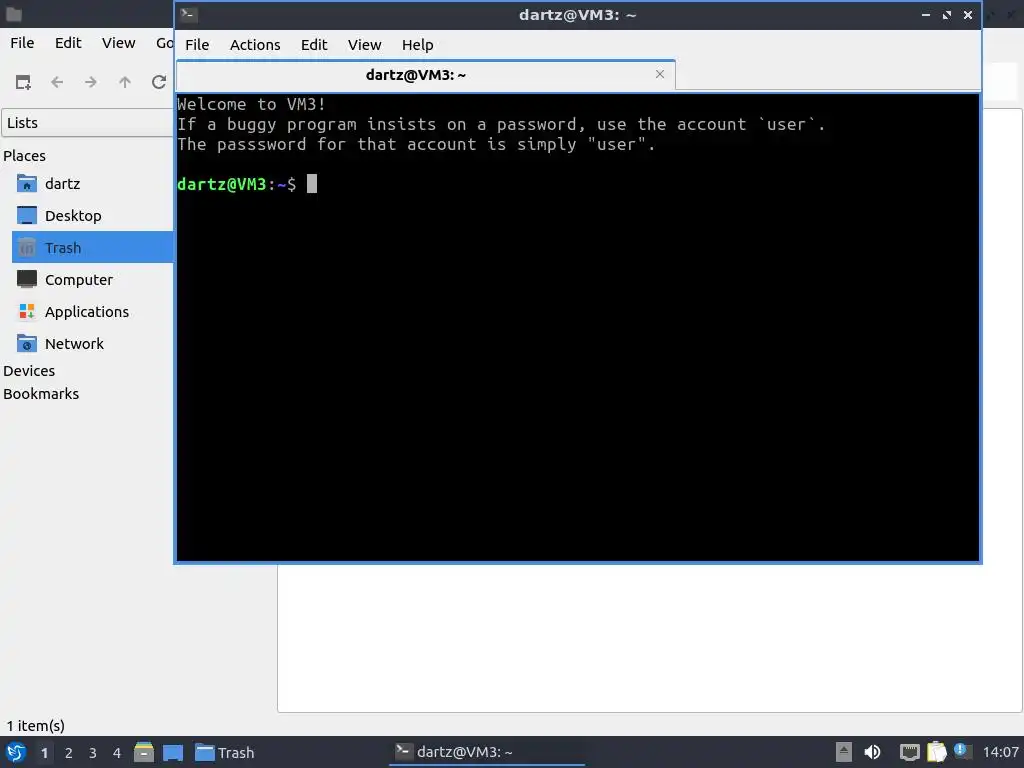
Task: Go back in the file manager
Action: click(x=57, y=82)
